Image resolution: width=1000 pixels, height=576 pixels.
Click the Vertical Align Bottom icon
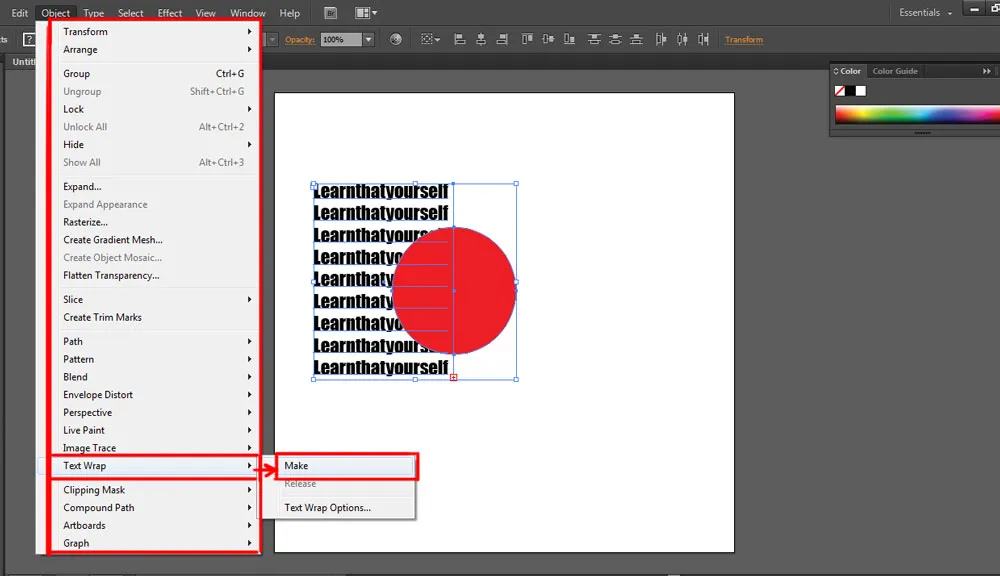point(570,38)
